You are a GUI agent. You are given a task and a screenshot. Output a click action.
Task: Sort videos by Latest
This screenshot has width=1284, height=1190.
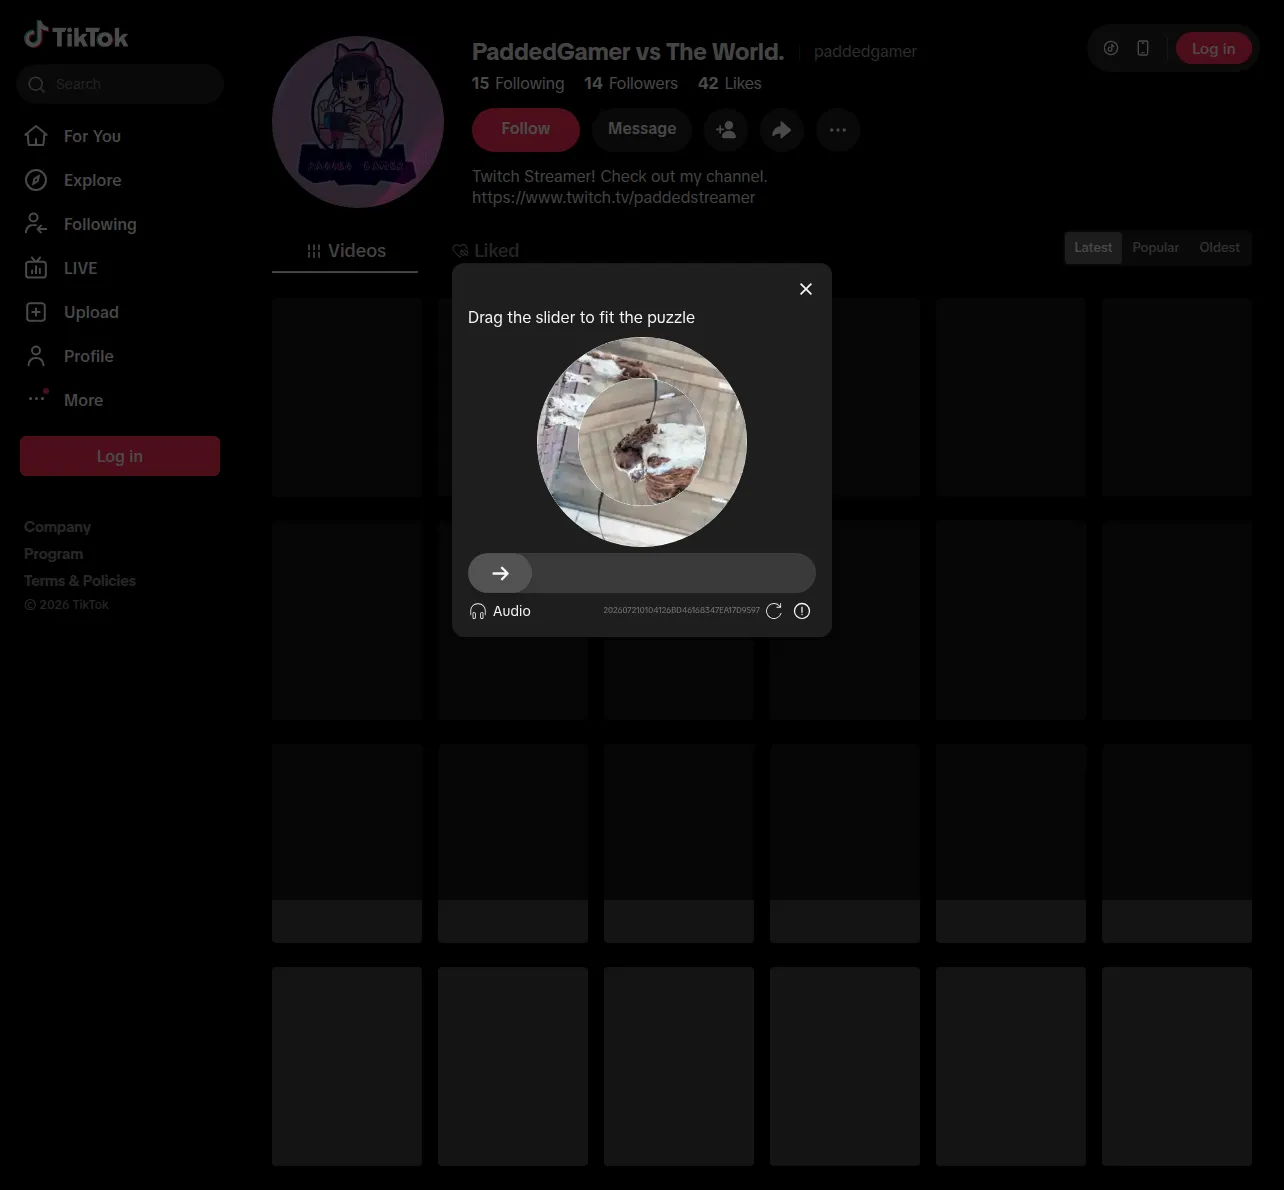tap(1093, 248)
